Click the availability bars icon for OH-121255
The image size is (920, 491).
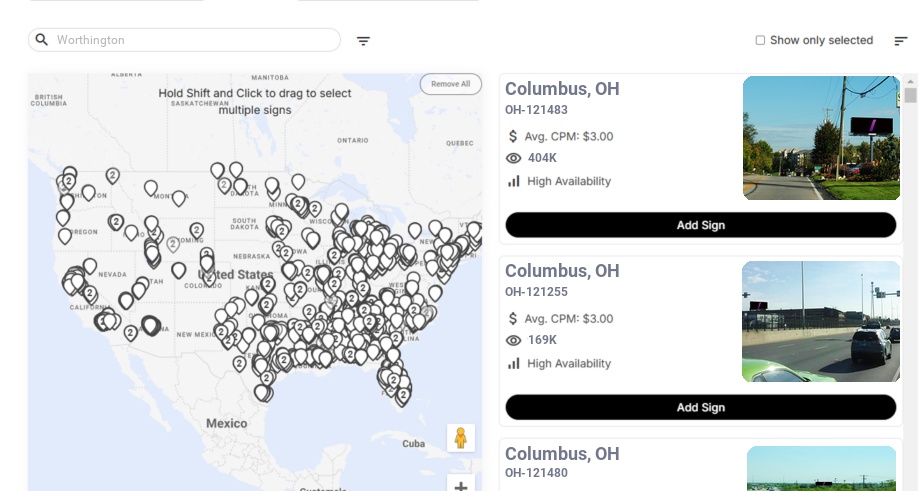[514, 363]
